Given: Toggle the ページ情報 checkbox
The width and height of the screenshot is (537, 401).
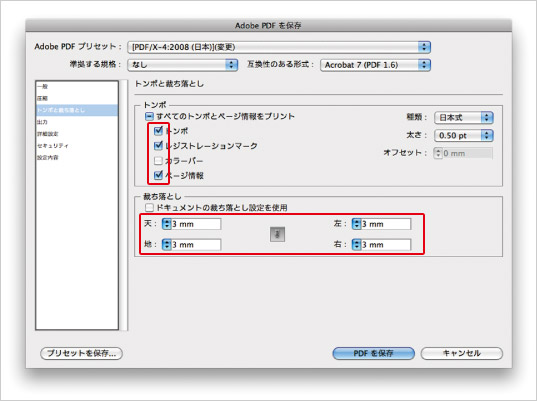Looking at the screenshot, I should click(158, 175).
